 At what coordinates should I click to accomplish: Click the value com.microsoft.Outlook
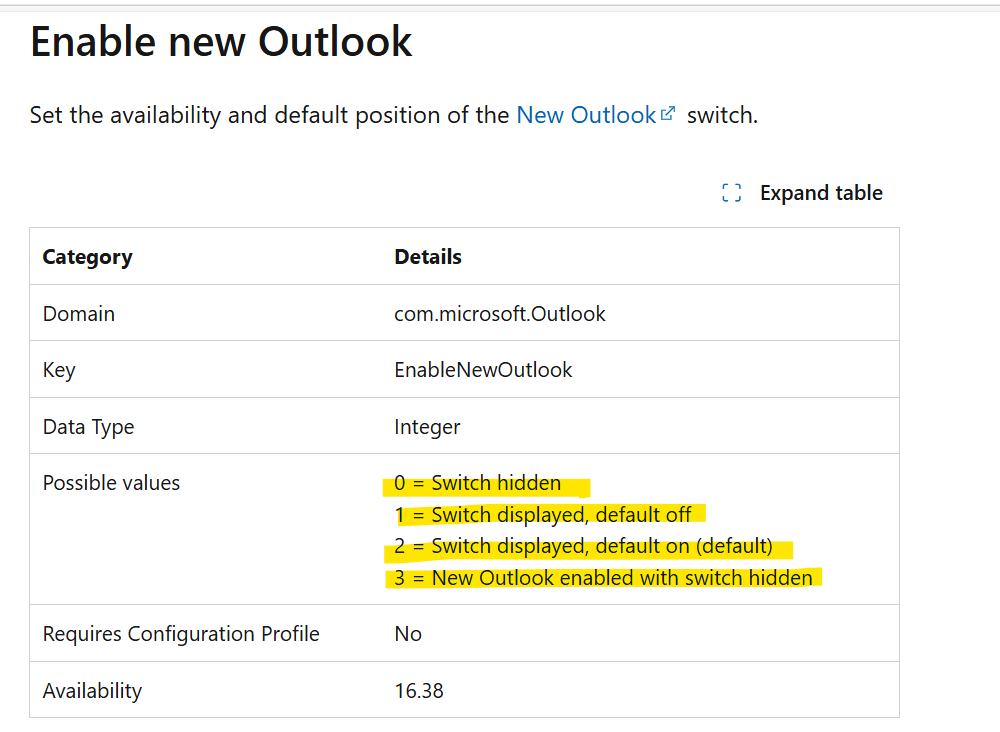[499, 313]
